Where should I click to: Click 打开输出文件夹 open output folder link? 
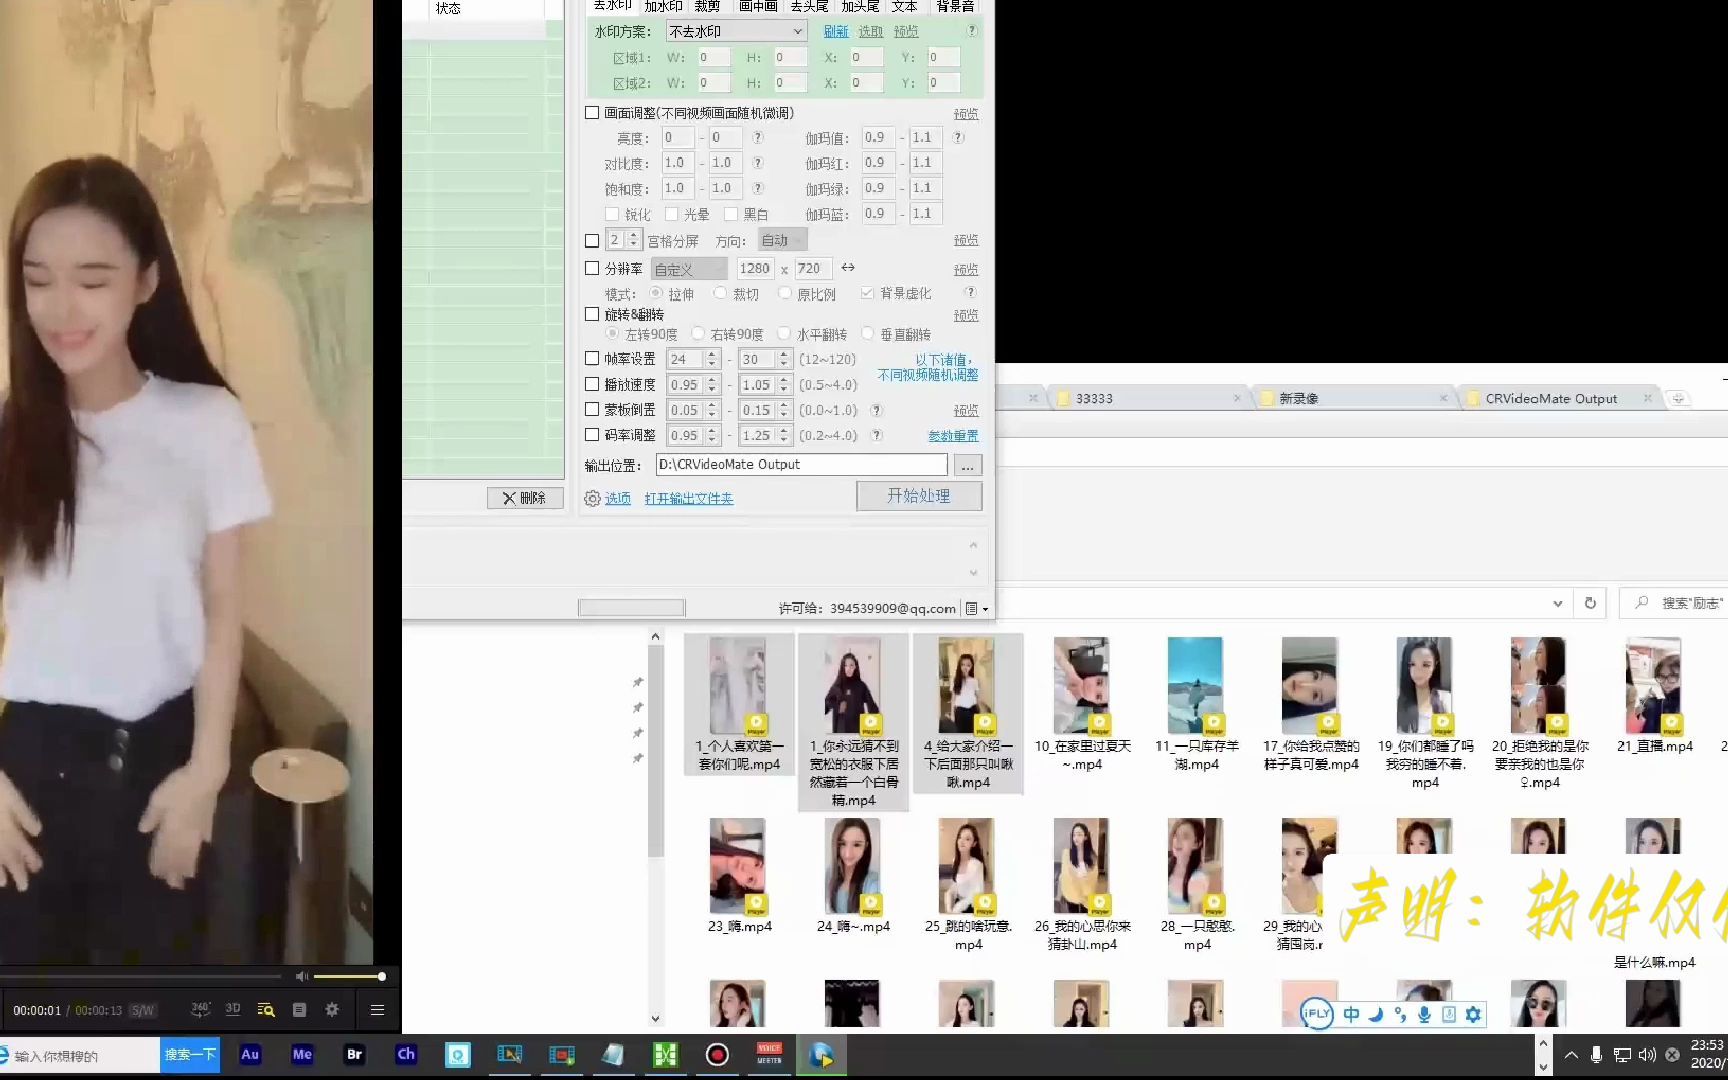(688, 498)
